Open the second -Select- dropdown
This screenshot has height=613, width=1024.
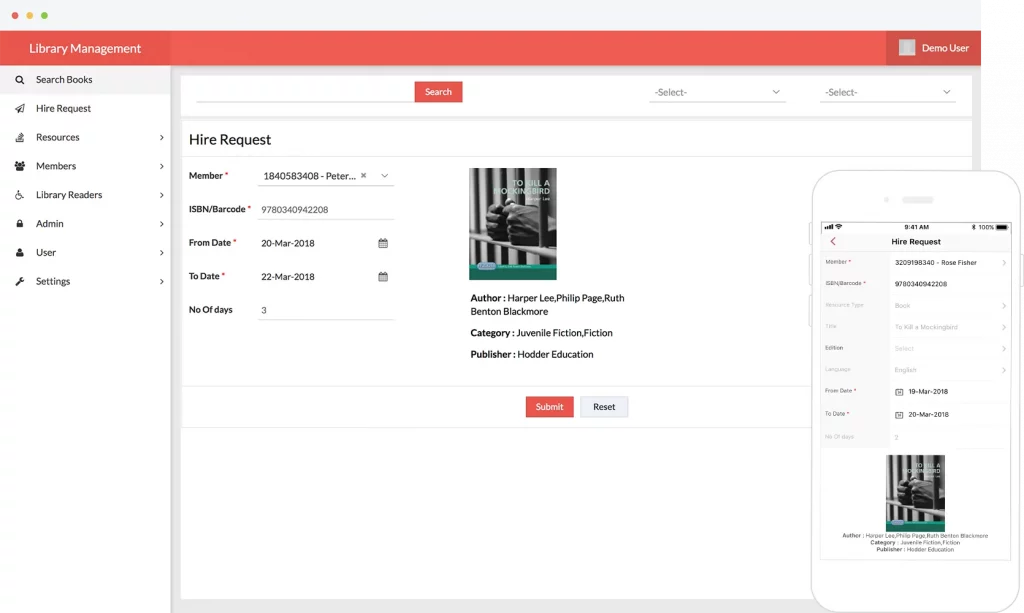(x=888, y=92)
